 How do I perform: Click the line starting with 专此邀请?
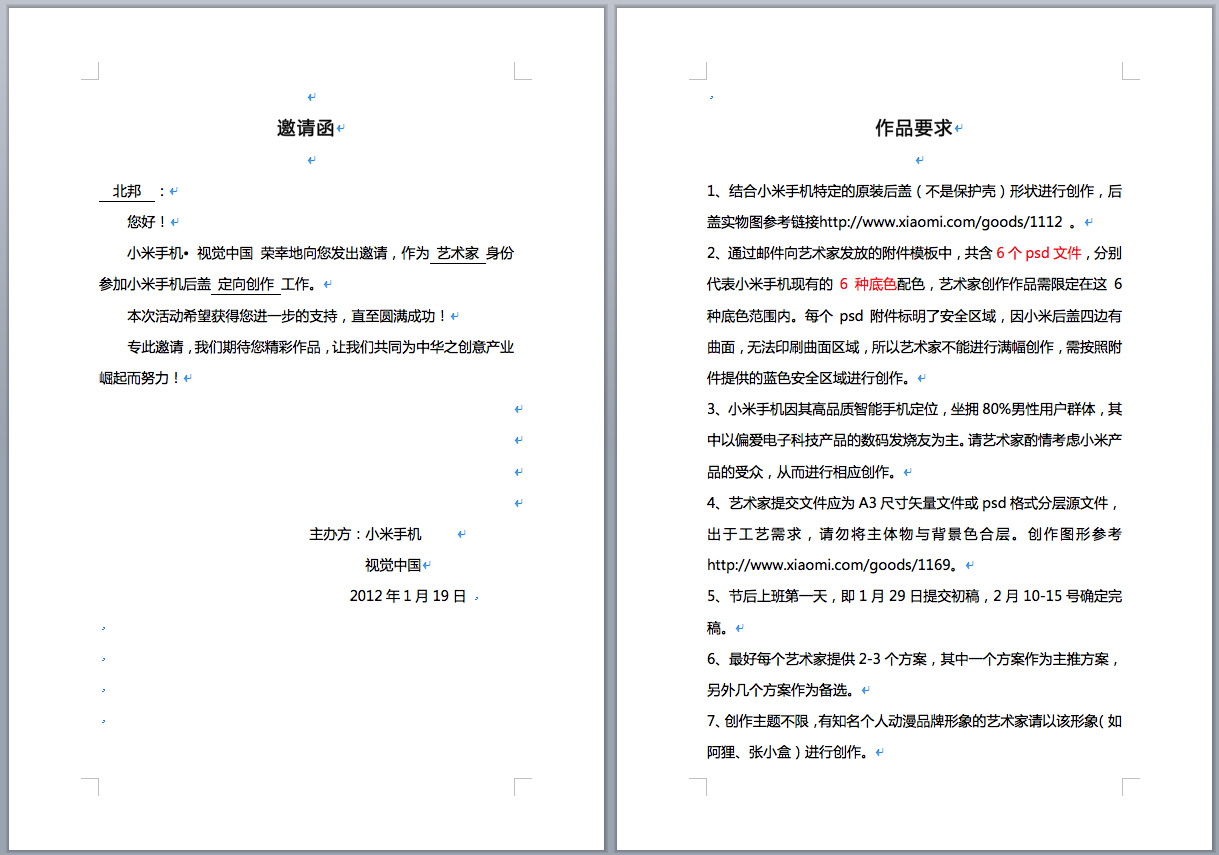coord(320,347)
